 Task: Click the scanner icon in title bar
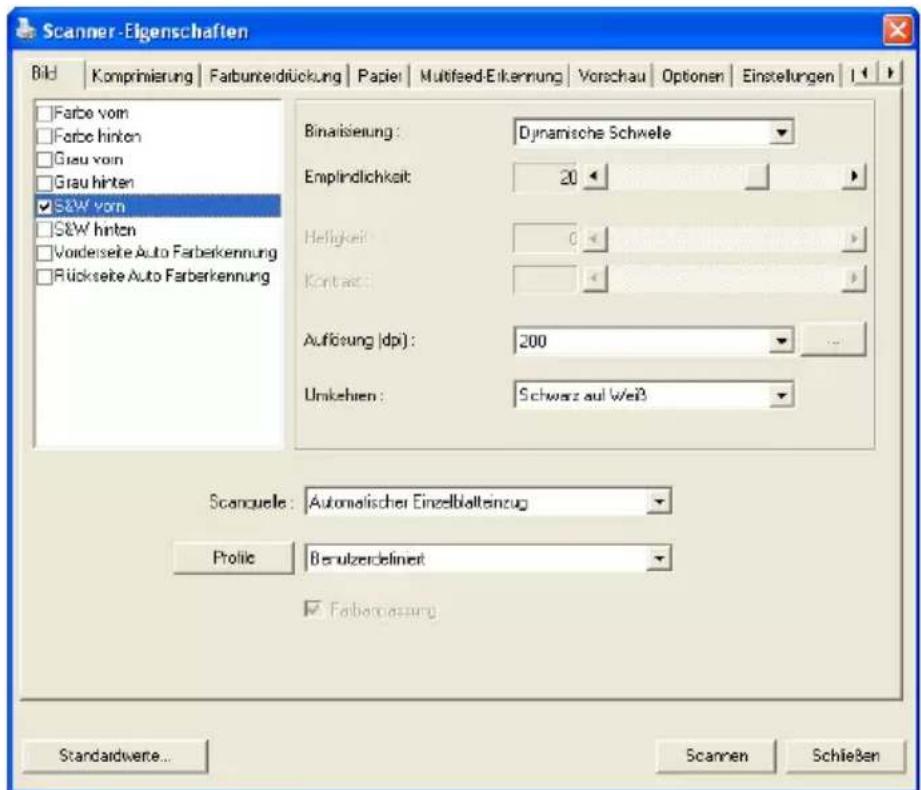click(x=25, y=29)
